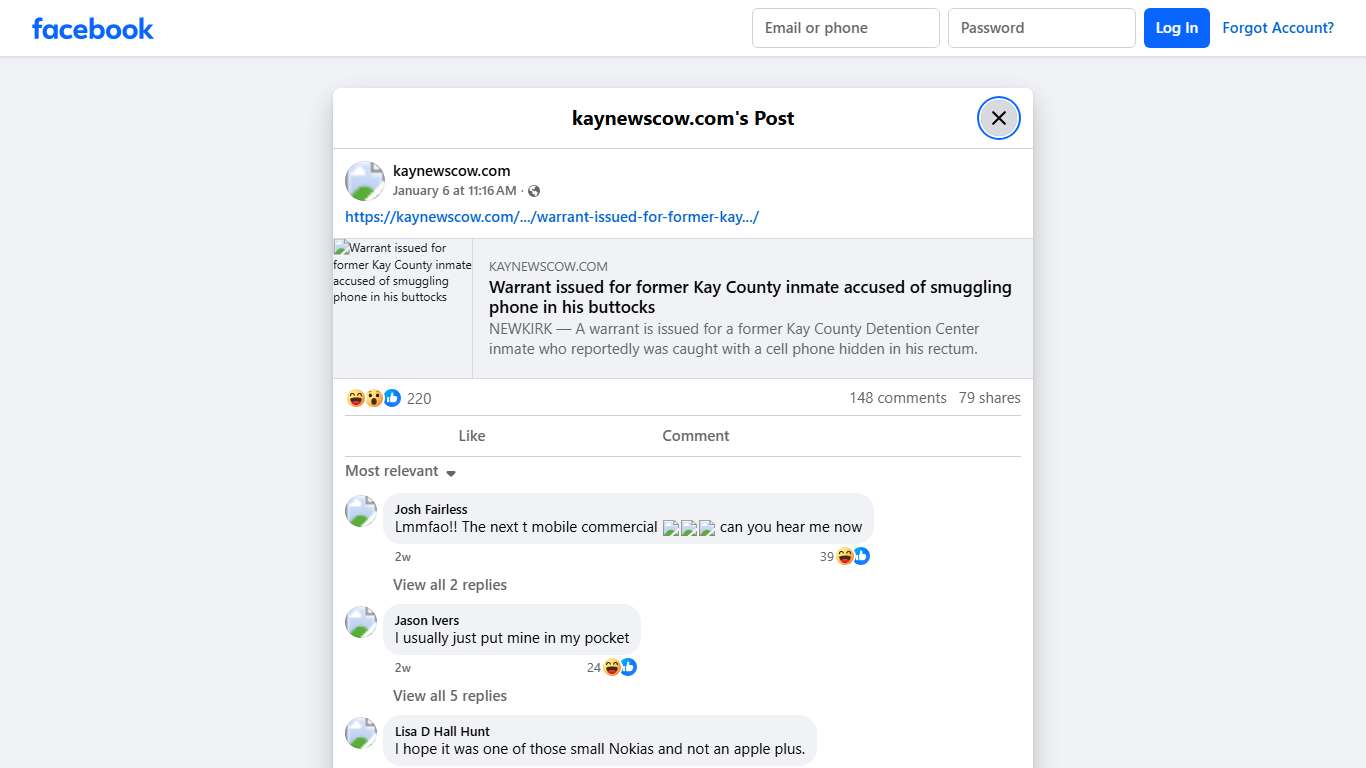Click inside the Email or phone field
This screenshot has width=1366, height=768.
point(845,28)
